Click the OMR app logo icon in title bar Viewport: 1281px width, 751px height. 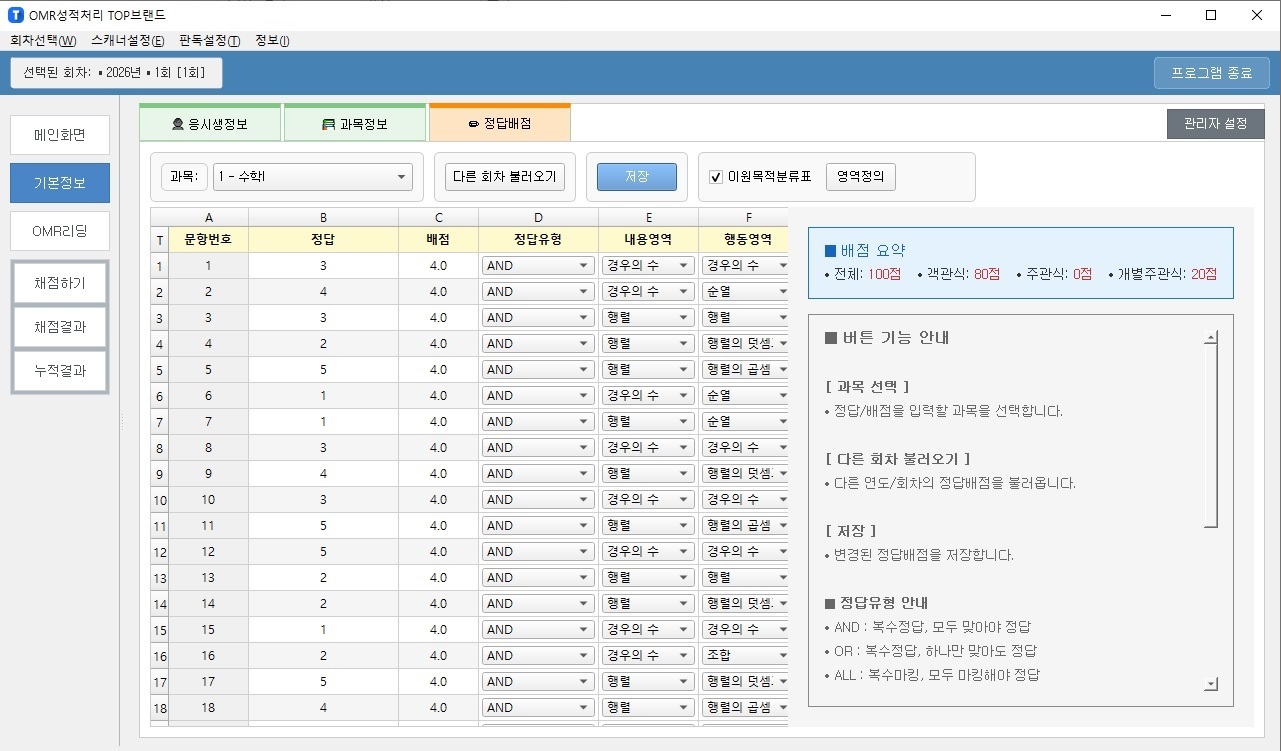(x=15, y=15)
